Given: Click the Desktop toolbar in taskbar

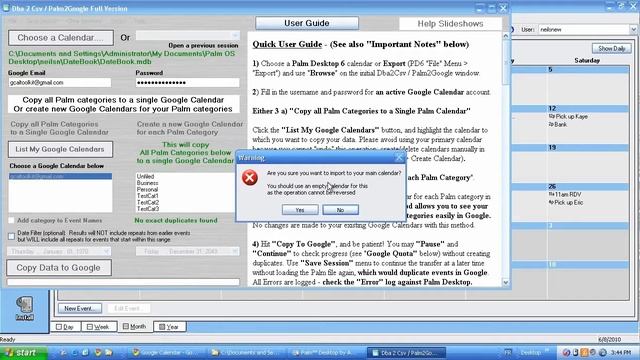Looking at the screenshot, I should point(531,352).
